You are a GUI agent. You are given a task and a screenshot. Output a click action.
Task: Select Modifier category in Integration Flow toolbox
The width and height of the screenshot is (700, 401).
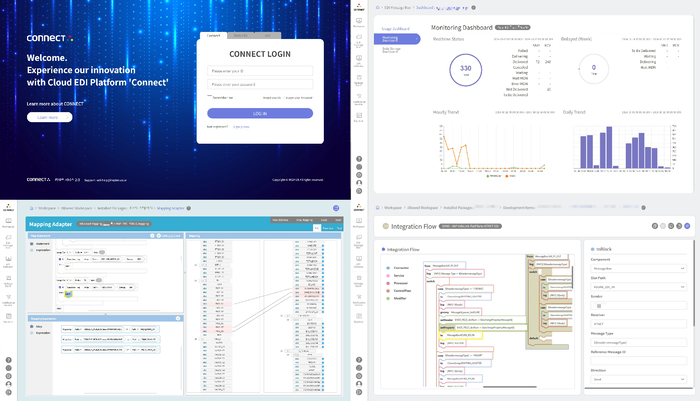coord(397,298)
